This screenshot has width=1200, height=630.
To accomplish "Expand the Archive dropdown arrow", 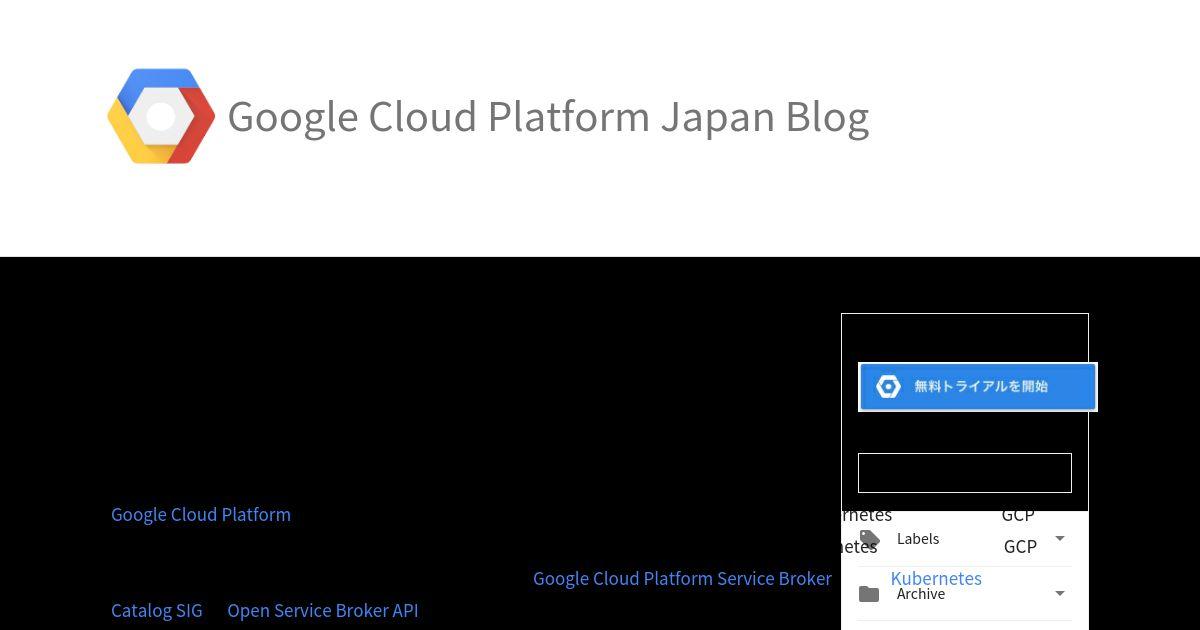I will coord(1060,593).
